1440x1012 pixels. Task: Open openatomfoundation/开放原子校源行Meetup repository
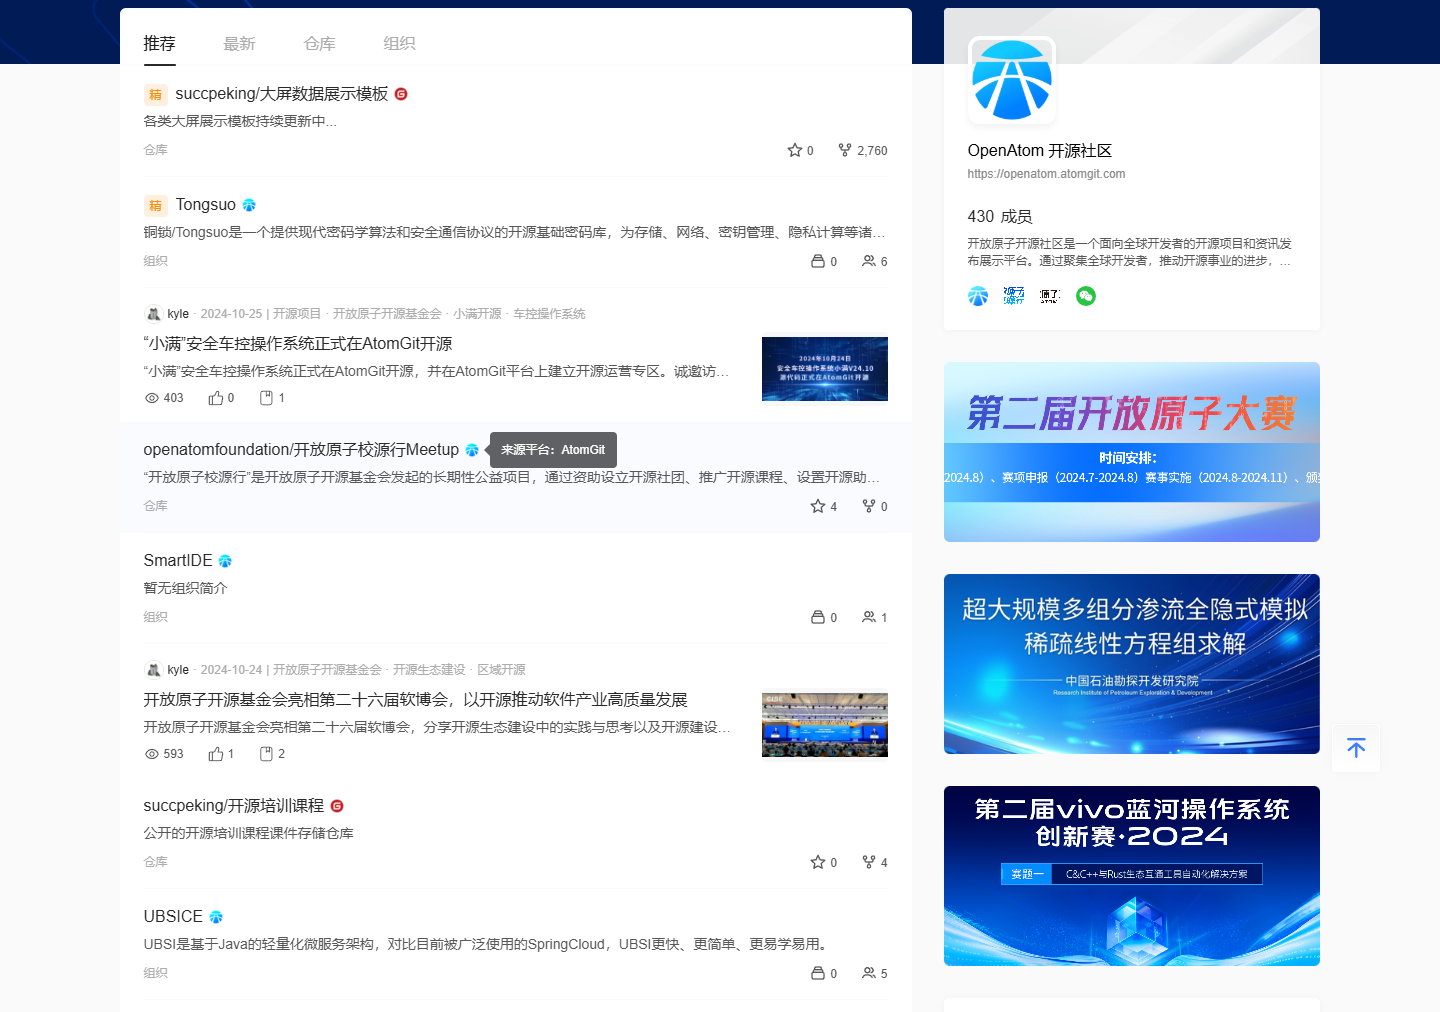click(x=301, y=450)
